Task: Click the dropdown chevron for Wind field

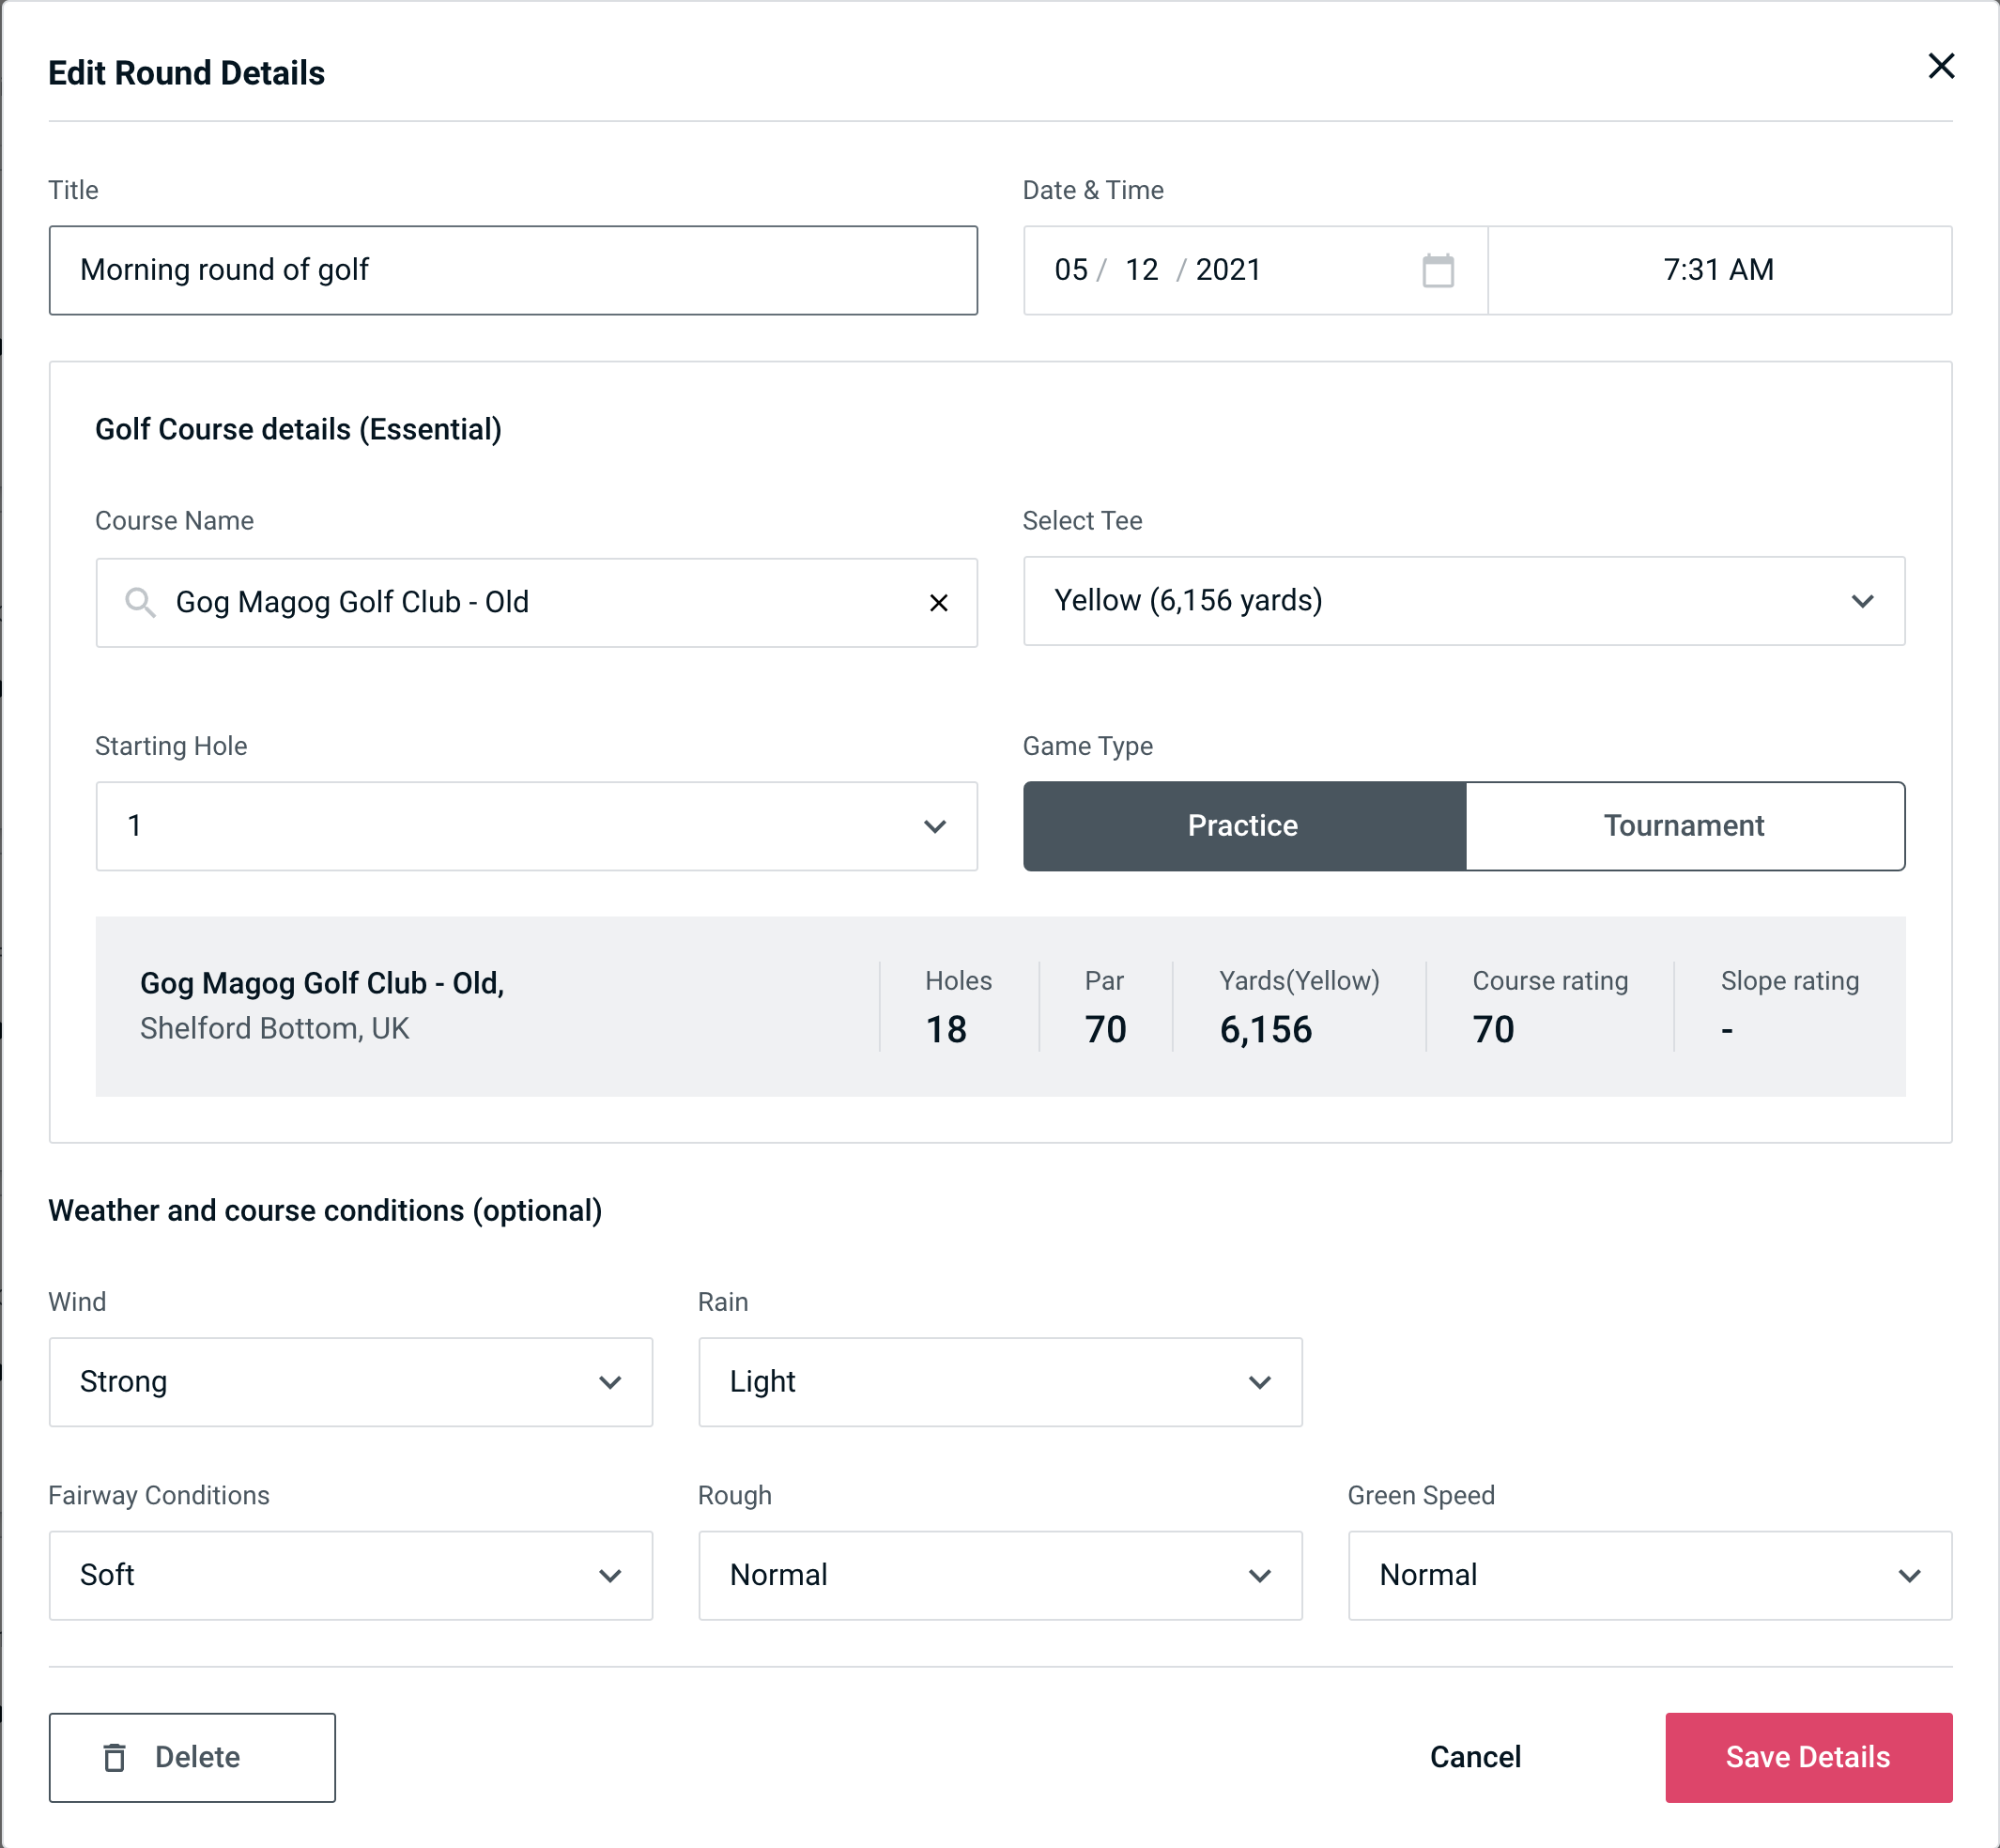Action: click(611, 1381)
